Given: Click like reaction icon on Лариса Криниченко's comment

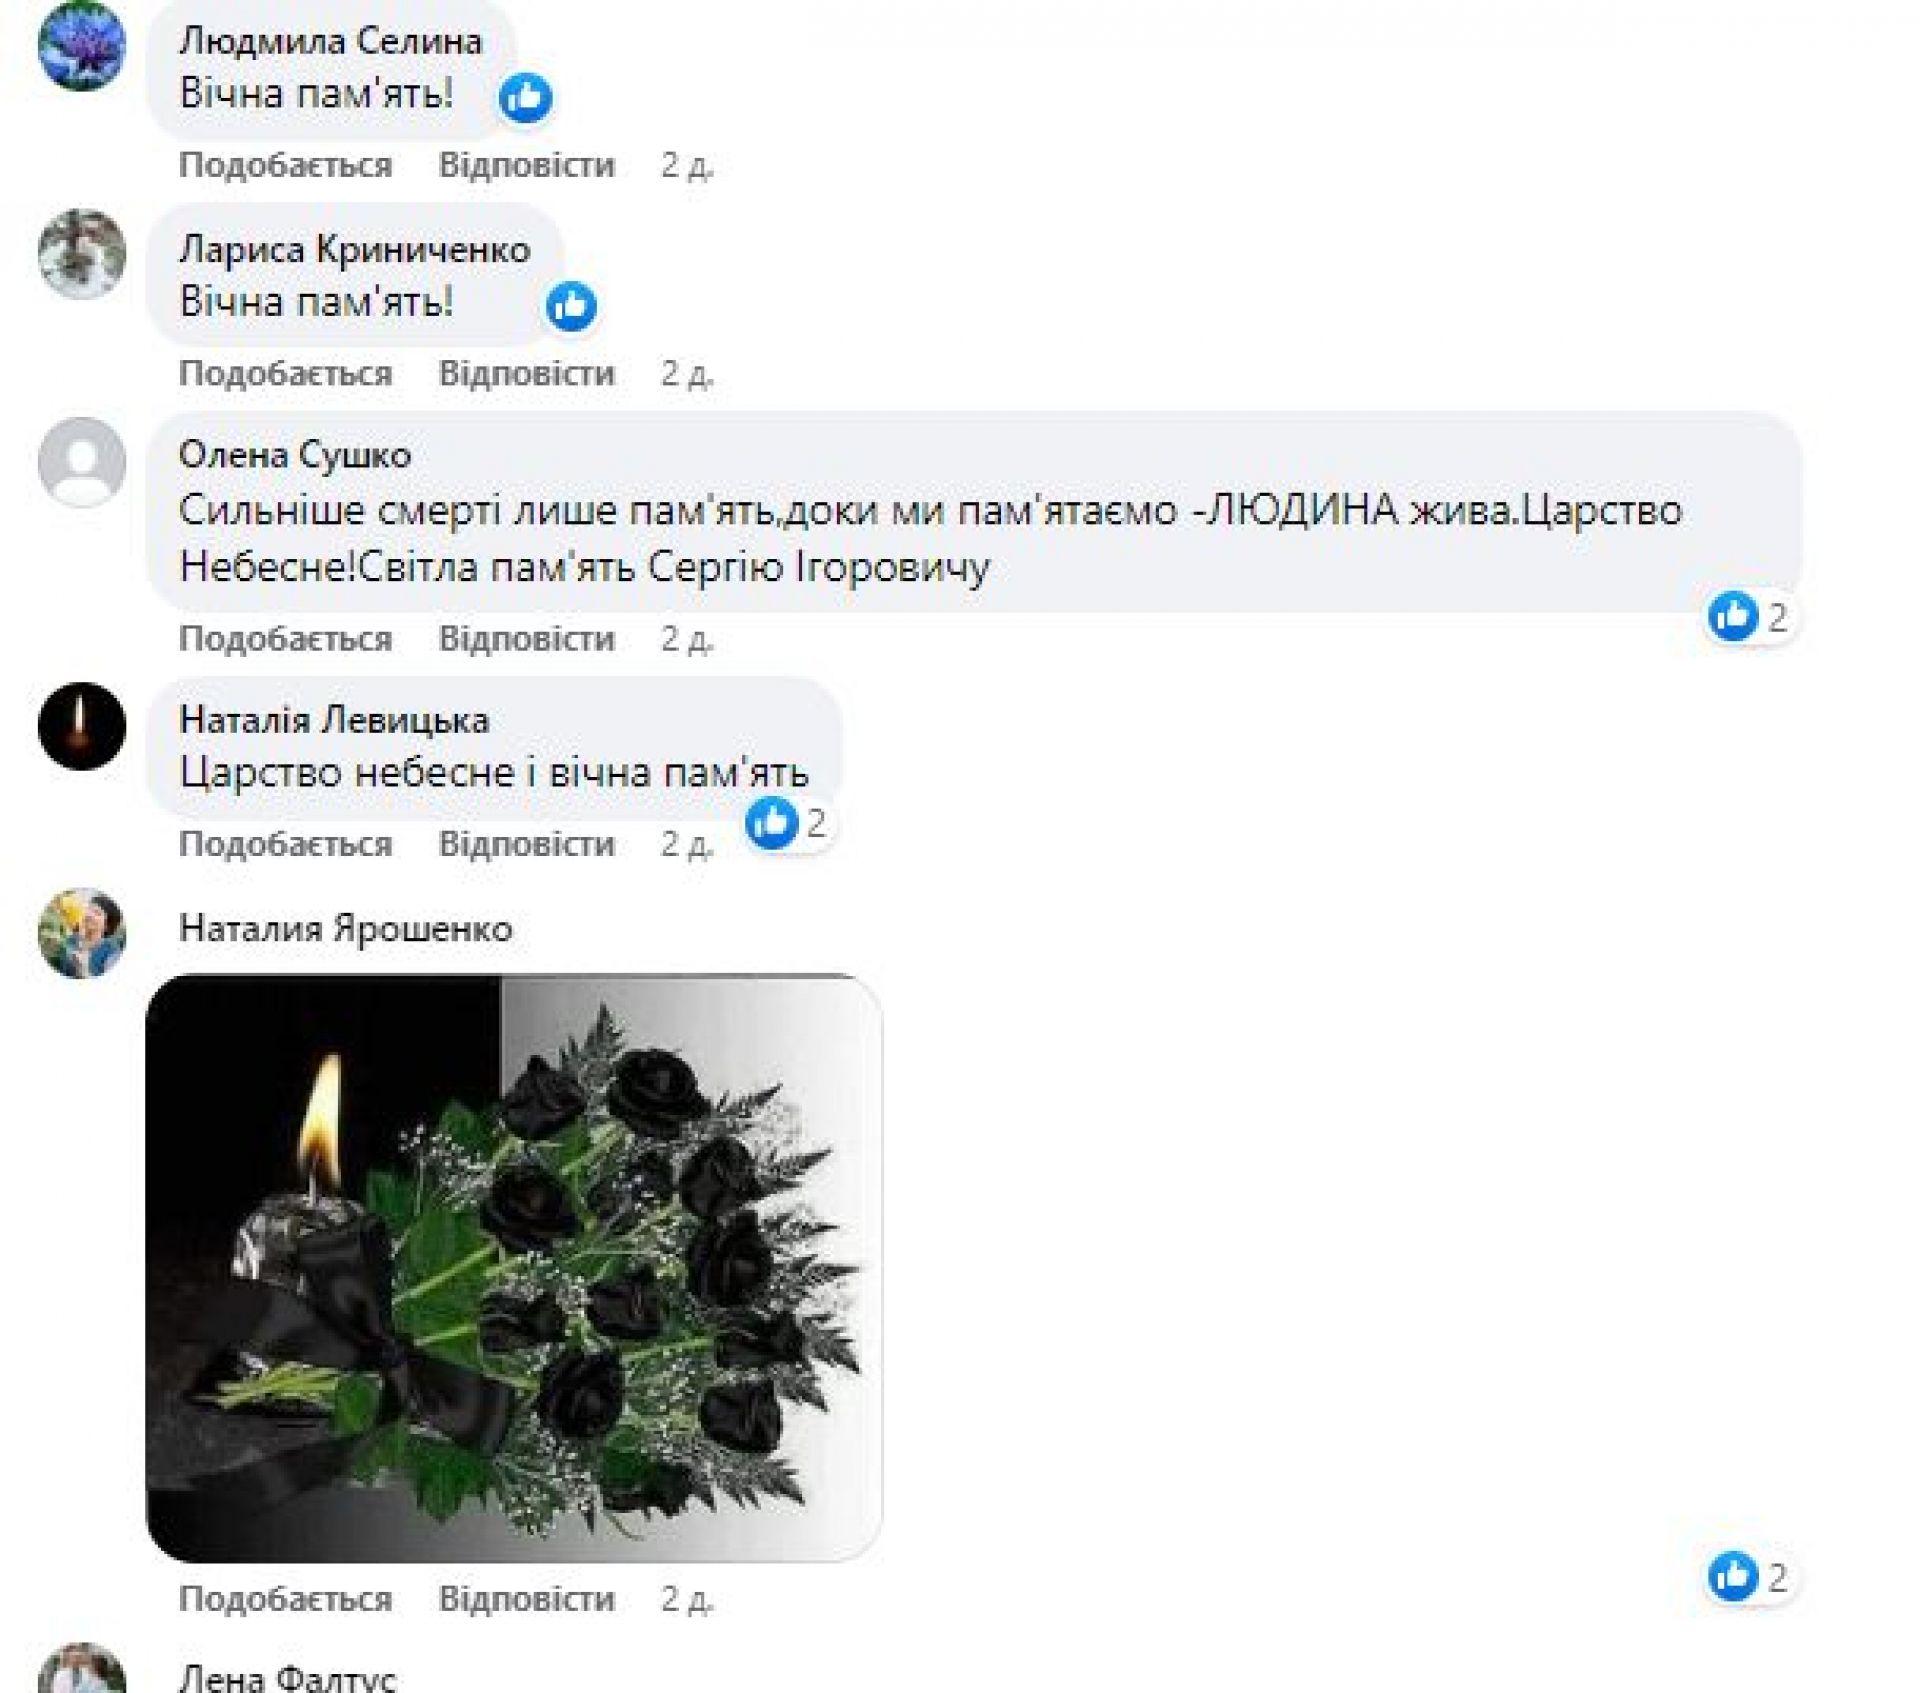Looking at the screenshot, I should click(x=571, y=305).
